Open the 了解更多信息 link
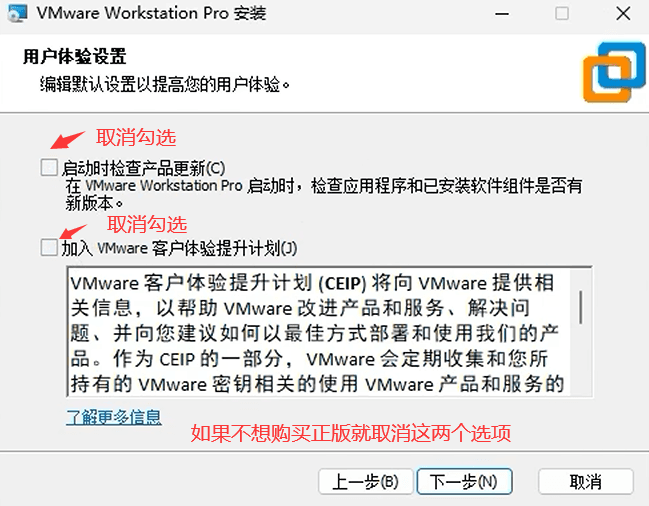This screenshot has width=649, height=506. (114, 417)
